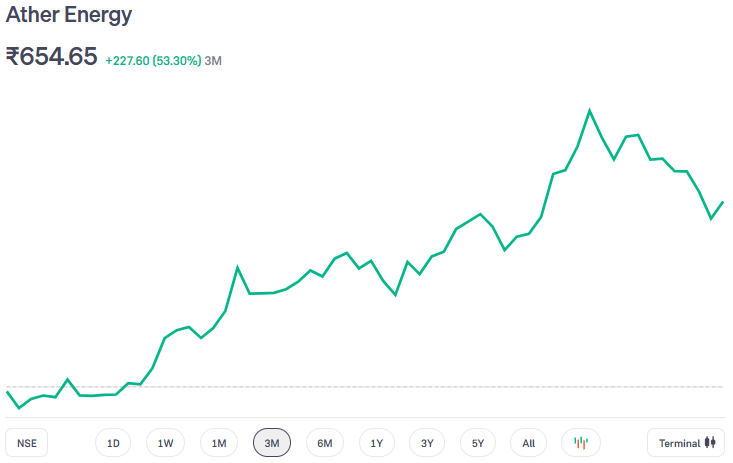Click the candle icon beside Terminal
Screen dimensions: 733x463
(711, 443)
